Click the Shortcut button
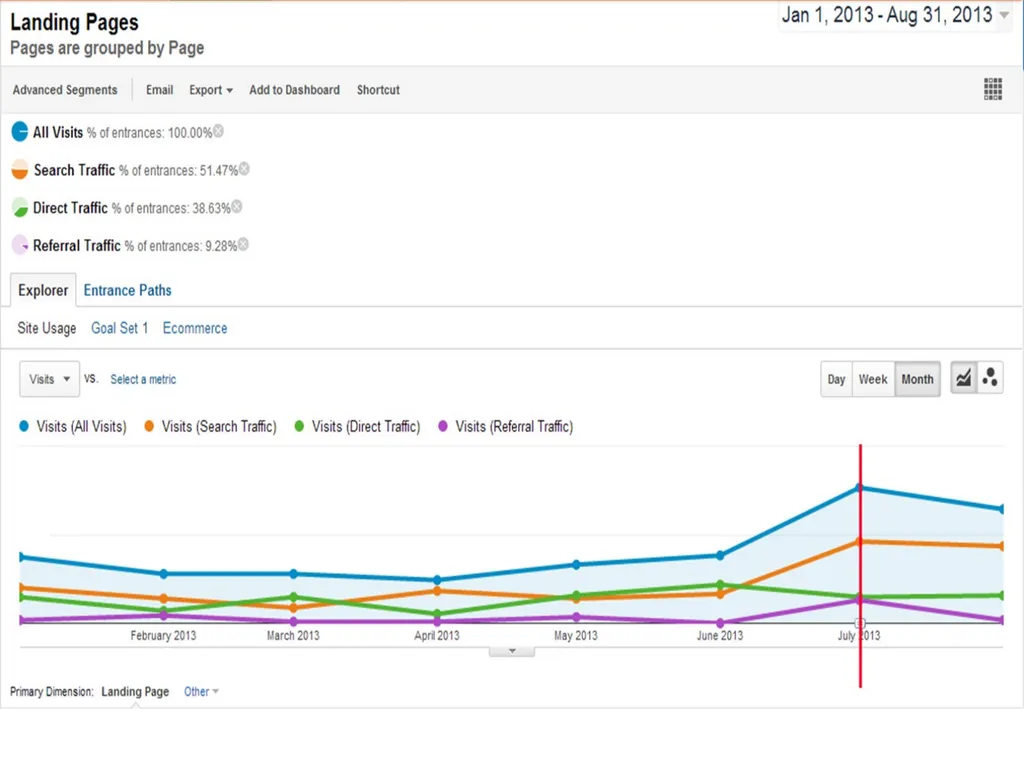The width and height of the screenshot is (1024, 768). 378,90
